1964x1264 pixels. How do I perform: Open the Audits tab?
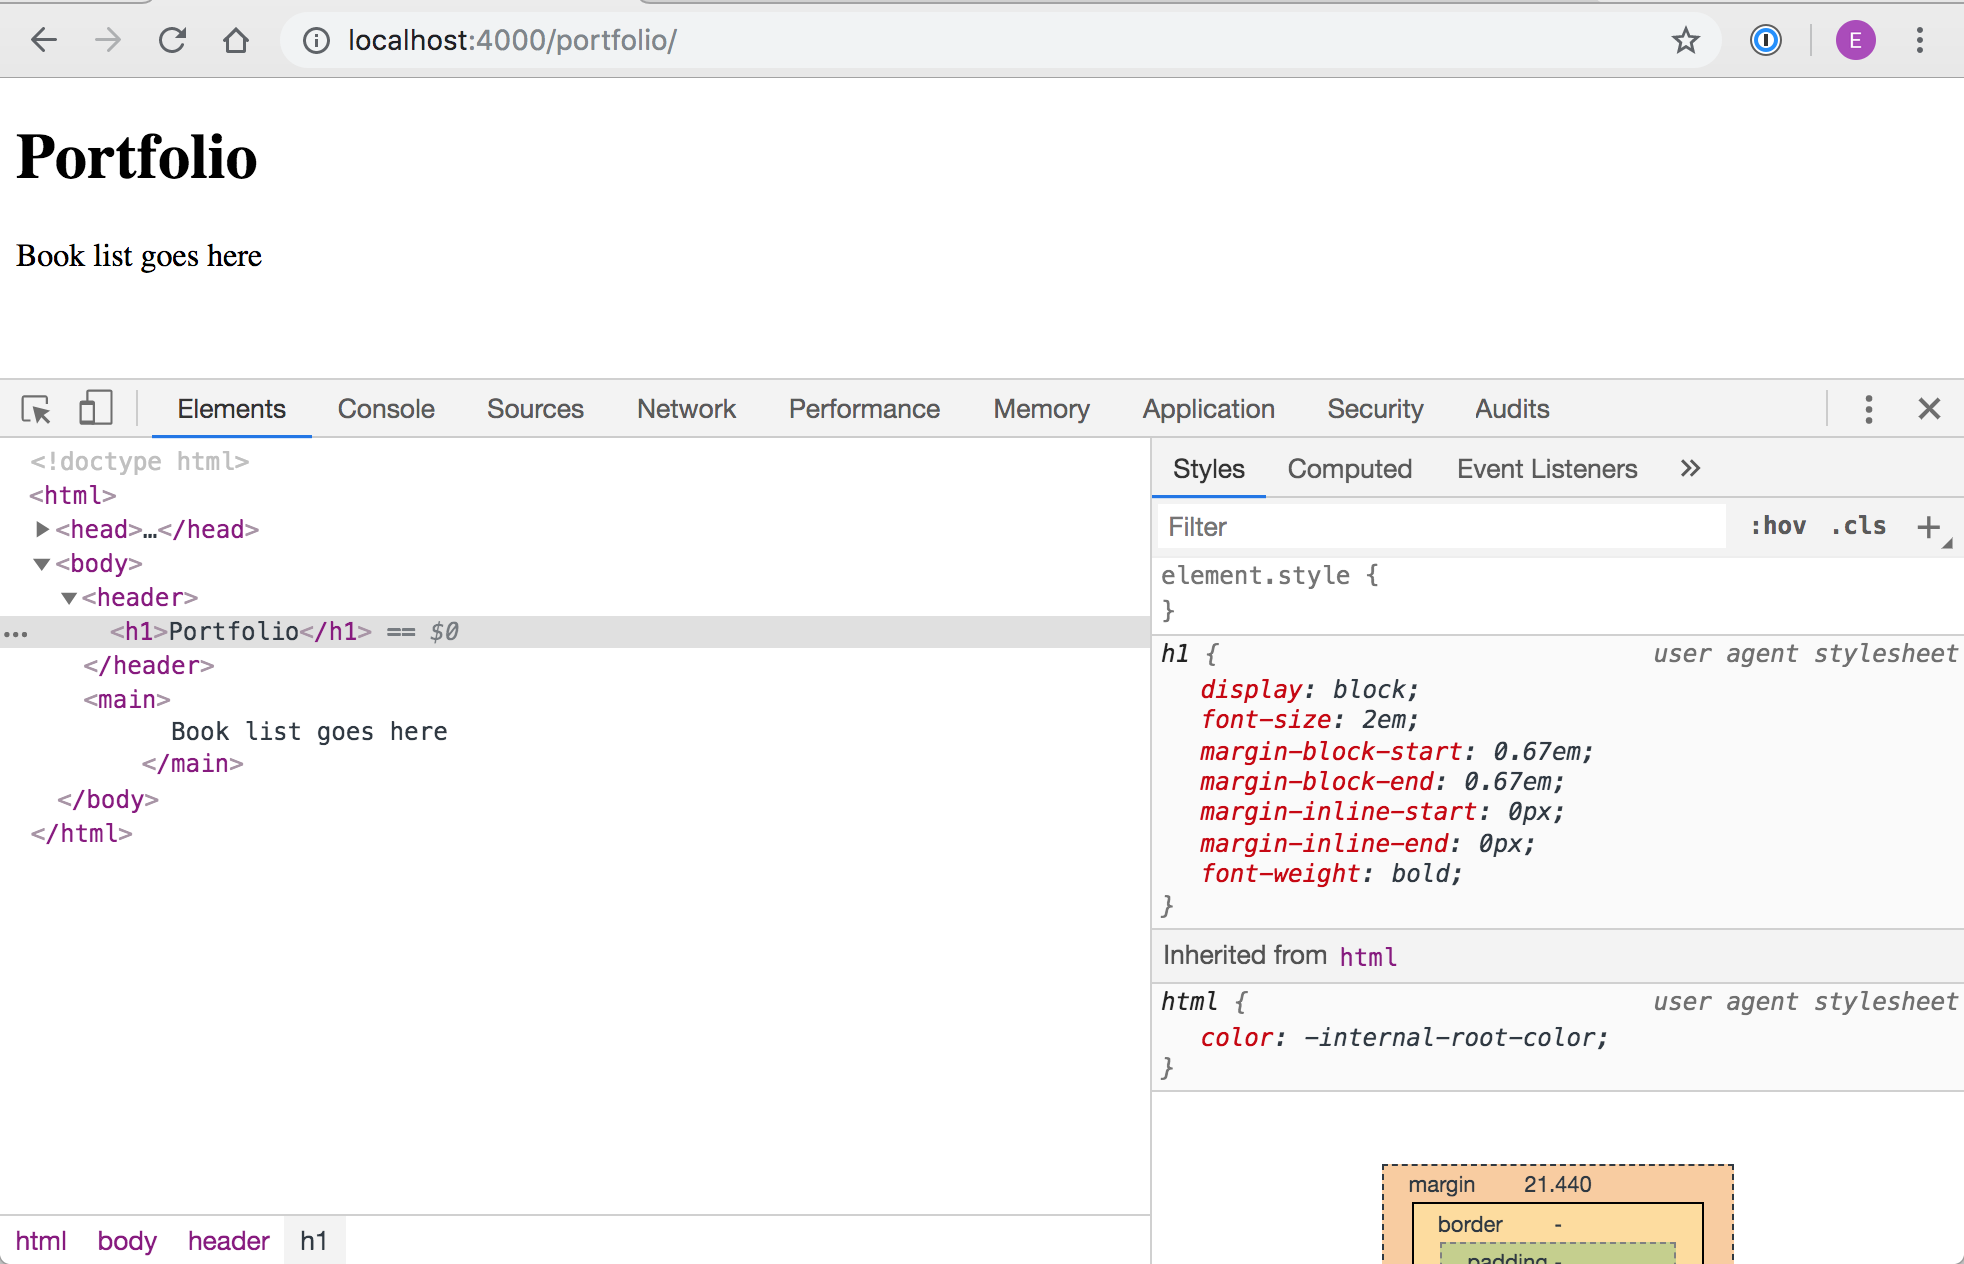1512,409
